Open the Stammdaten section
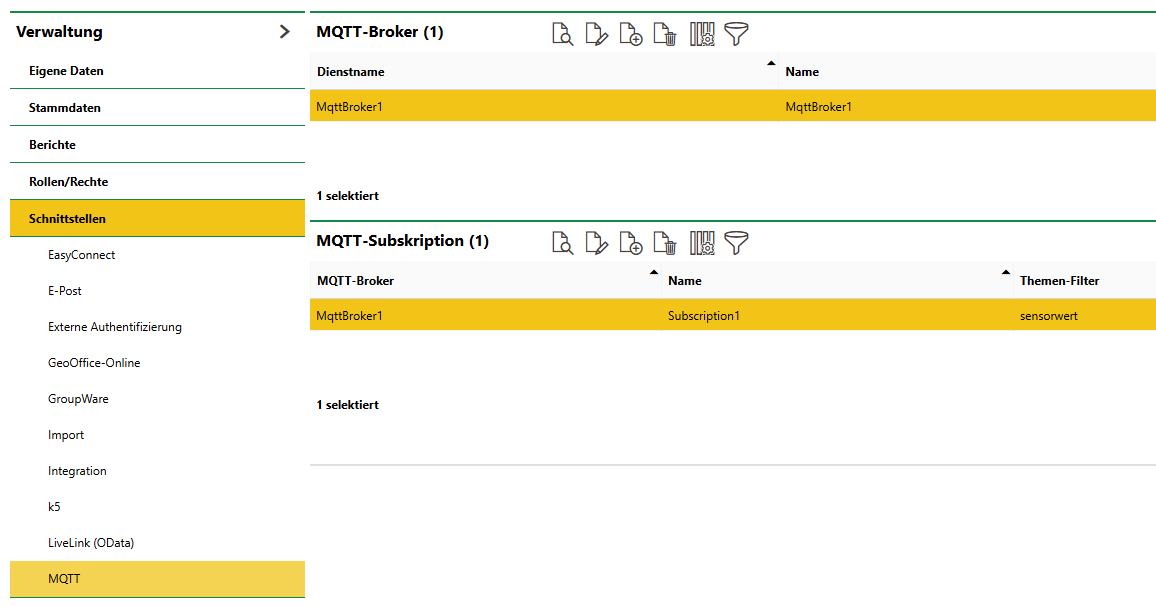 click(157, 108)
